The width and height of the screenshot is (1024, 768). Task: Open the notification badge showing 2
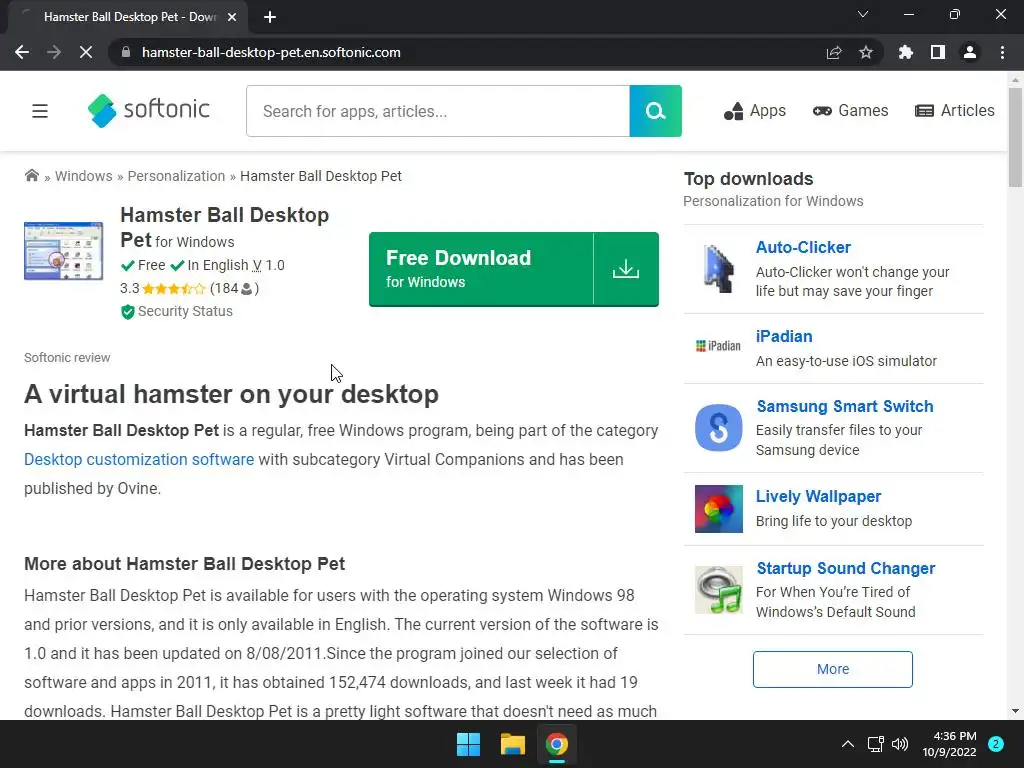pyautogui.click(x=996, y=744)
